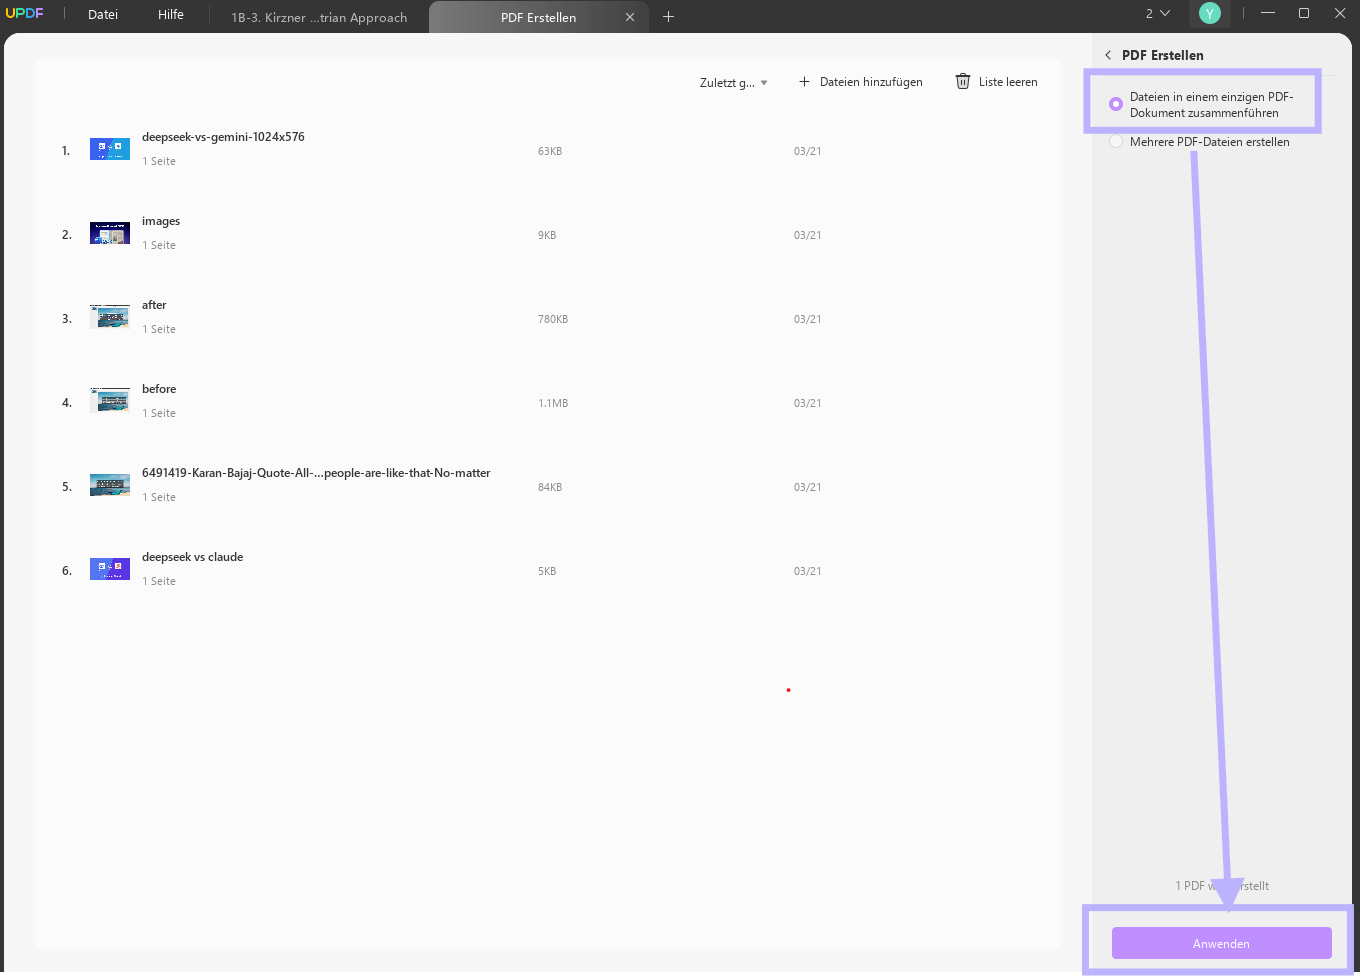
Task: Open the Zuletzt sort dropdown
Action: (734, 83)
